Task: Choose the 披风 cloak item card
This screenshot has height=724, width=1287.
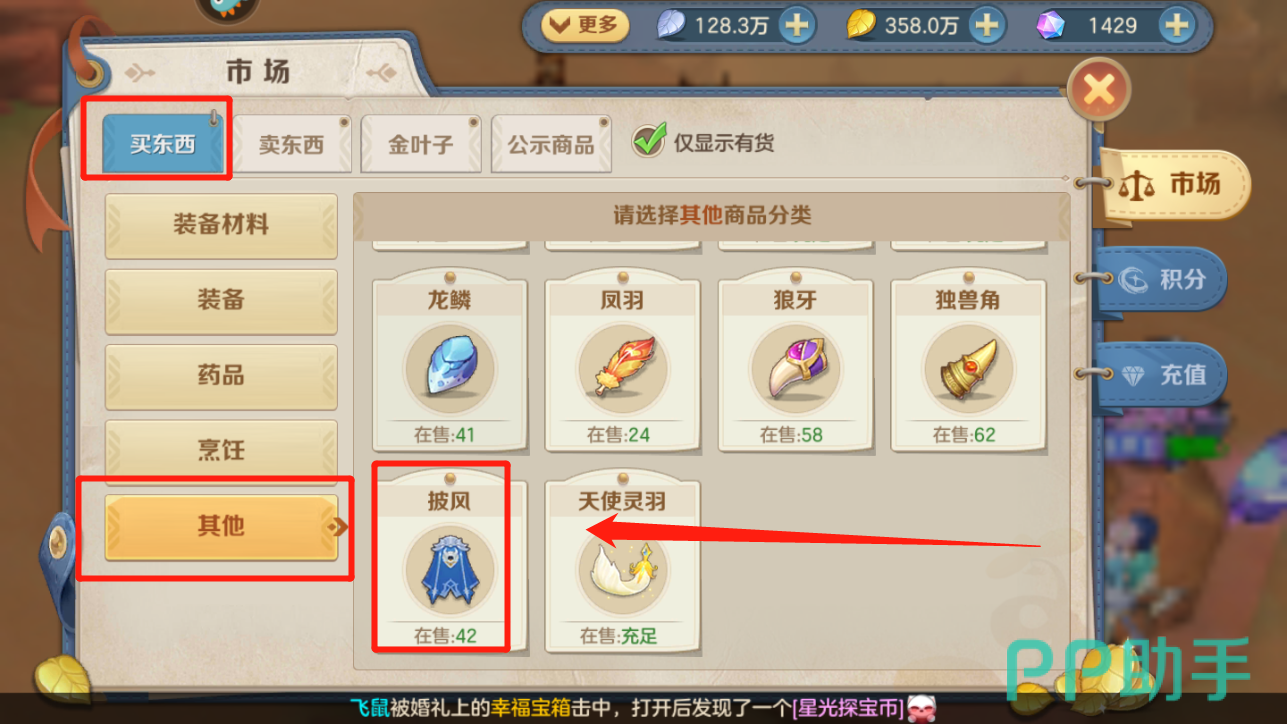Action: (x=449, y=562)
